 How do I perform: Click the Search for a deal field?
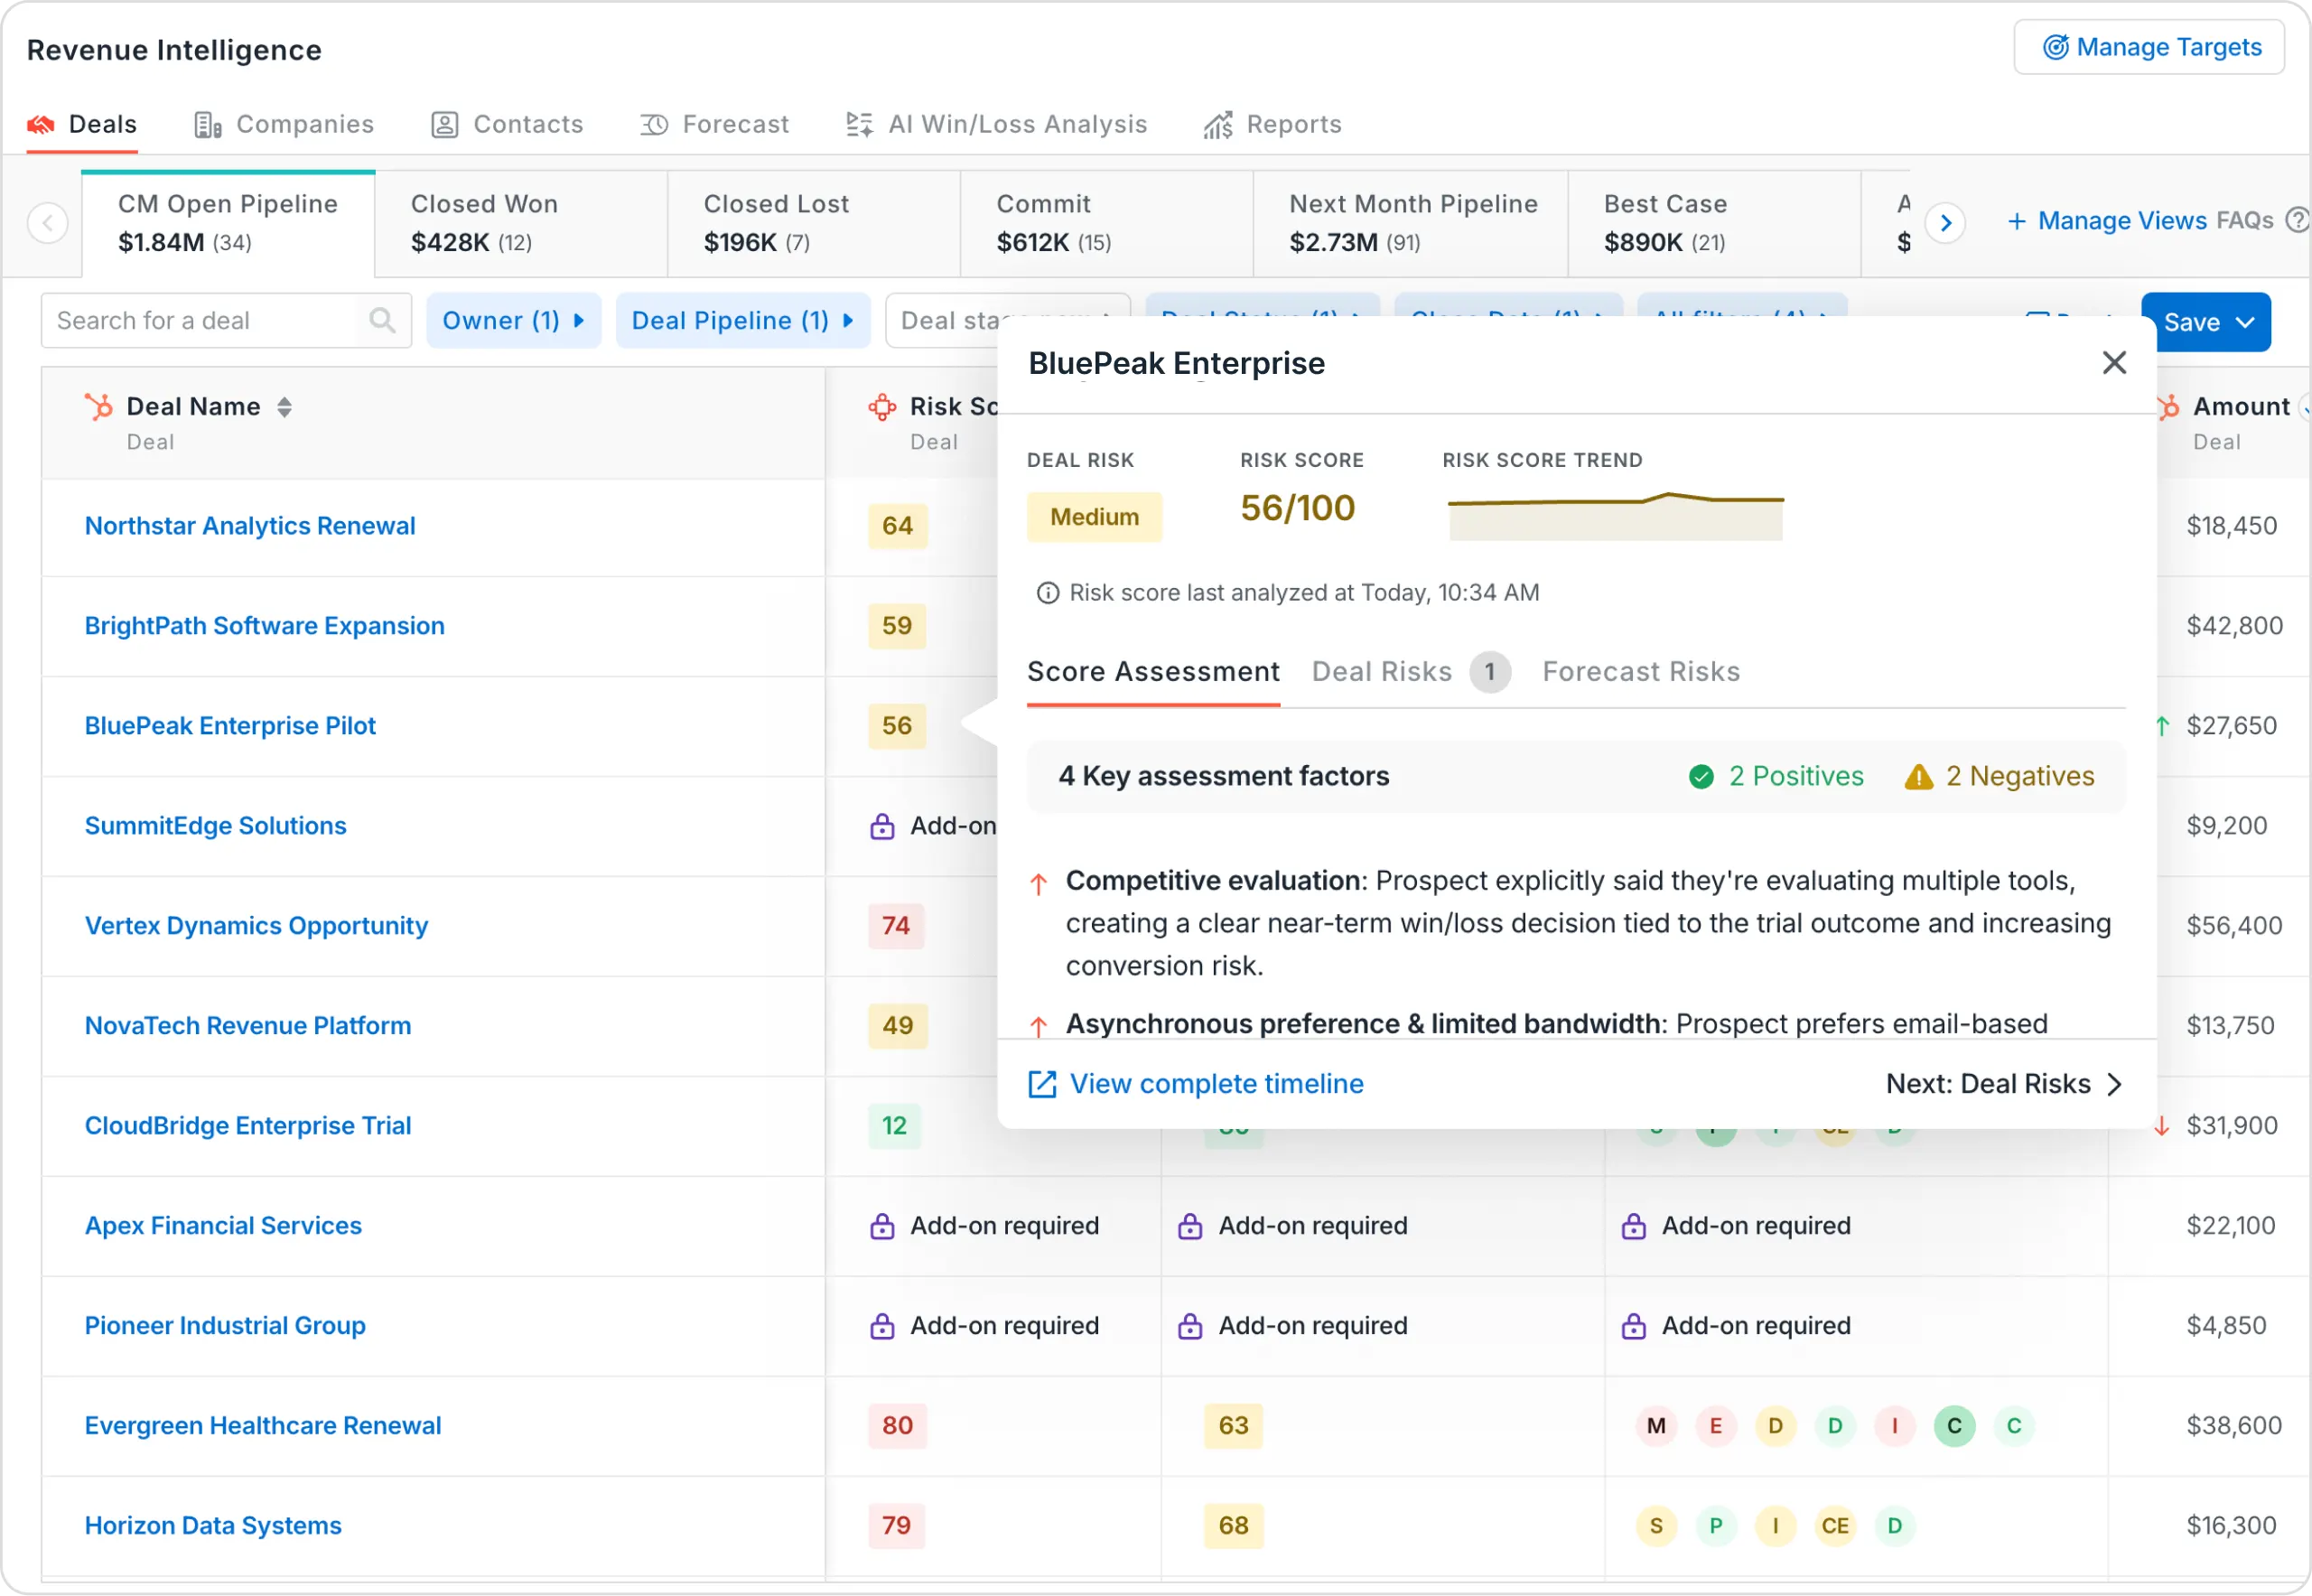pos(226,321)
